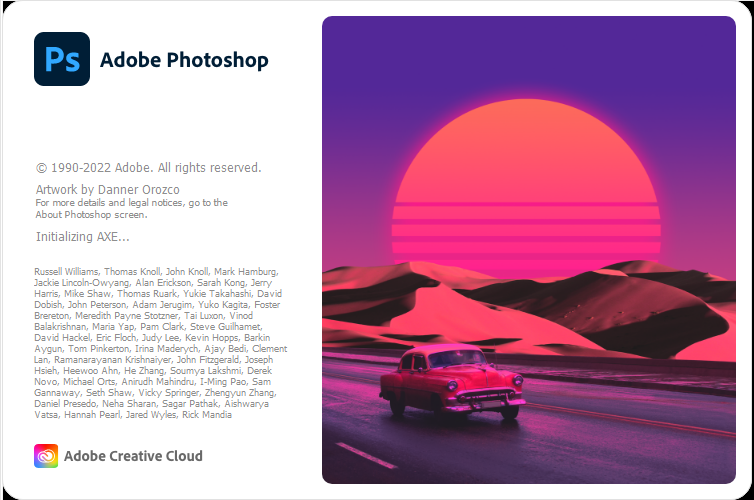Viewport: 754px width, 500px height.
Task: Click the Adobe Creative Cloud label
Action: coord(133,456)
